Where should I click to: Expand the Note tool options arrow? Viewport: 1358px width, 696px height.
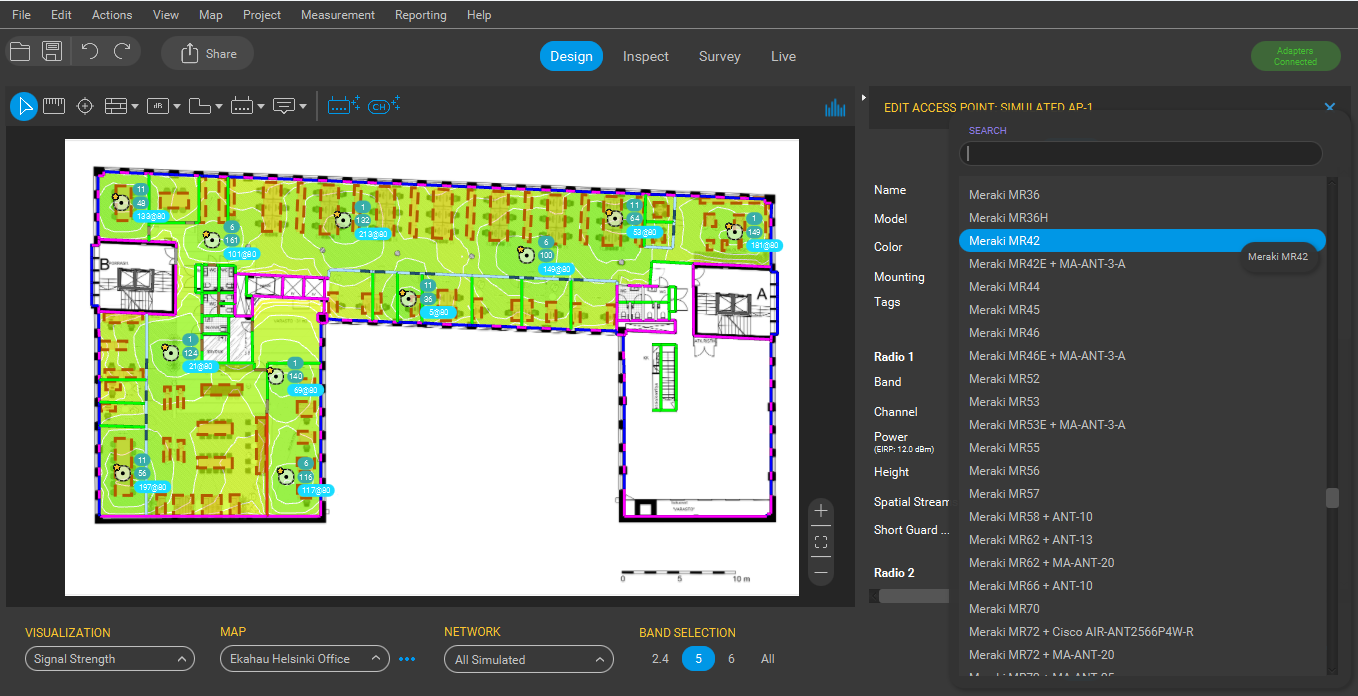(303, 107)
